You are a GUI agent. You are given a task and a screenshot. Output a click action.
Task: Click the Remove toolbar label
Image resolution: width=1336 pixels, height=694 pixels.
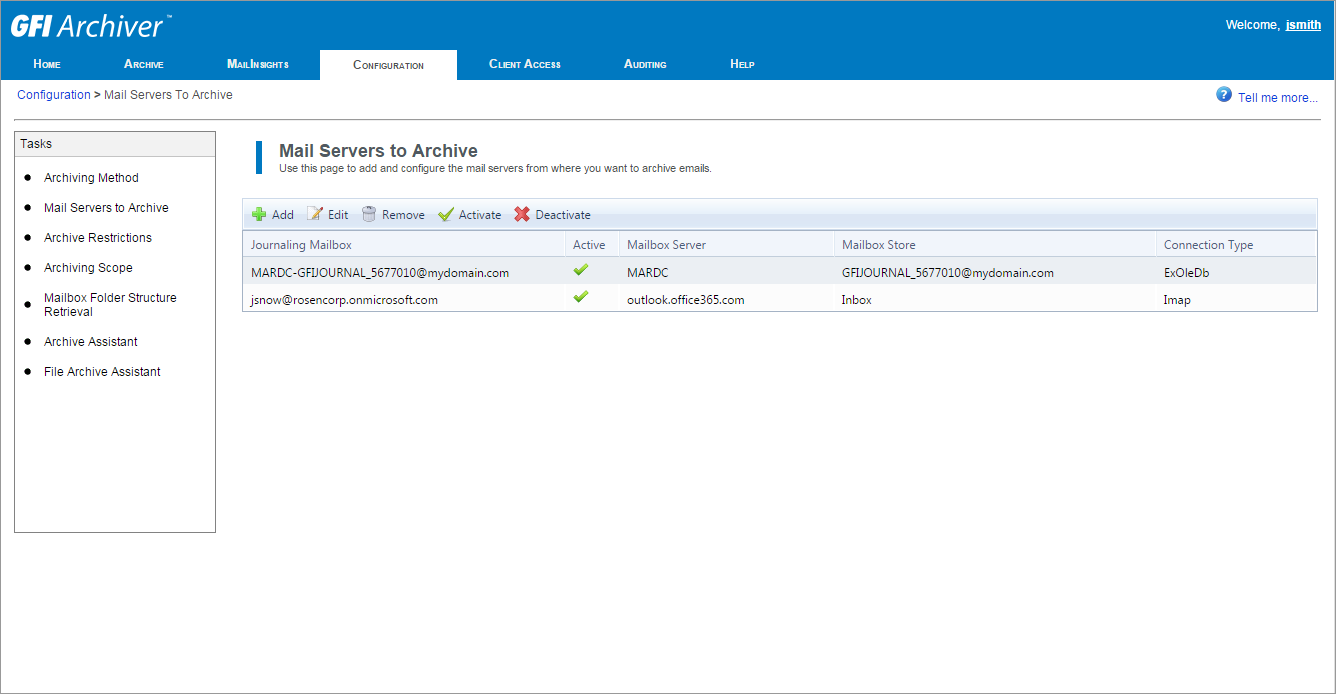point(403,215)
